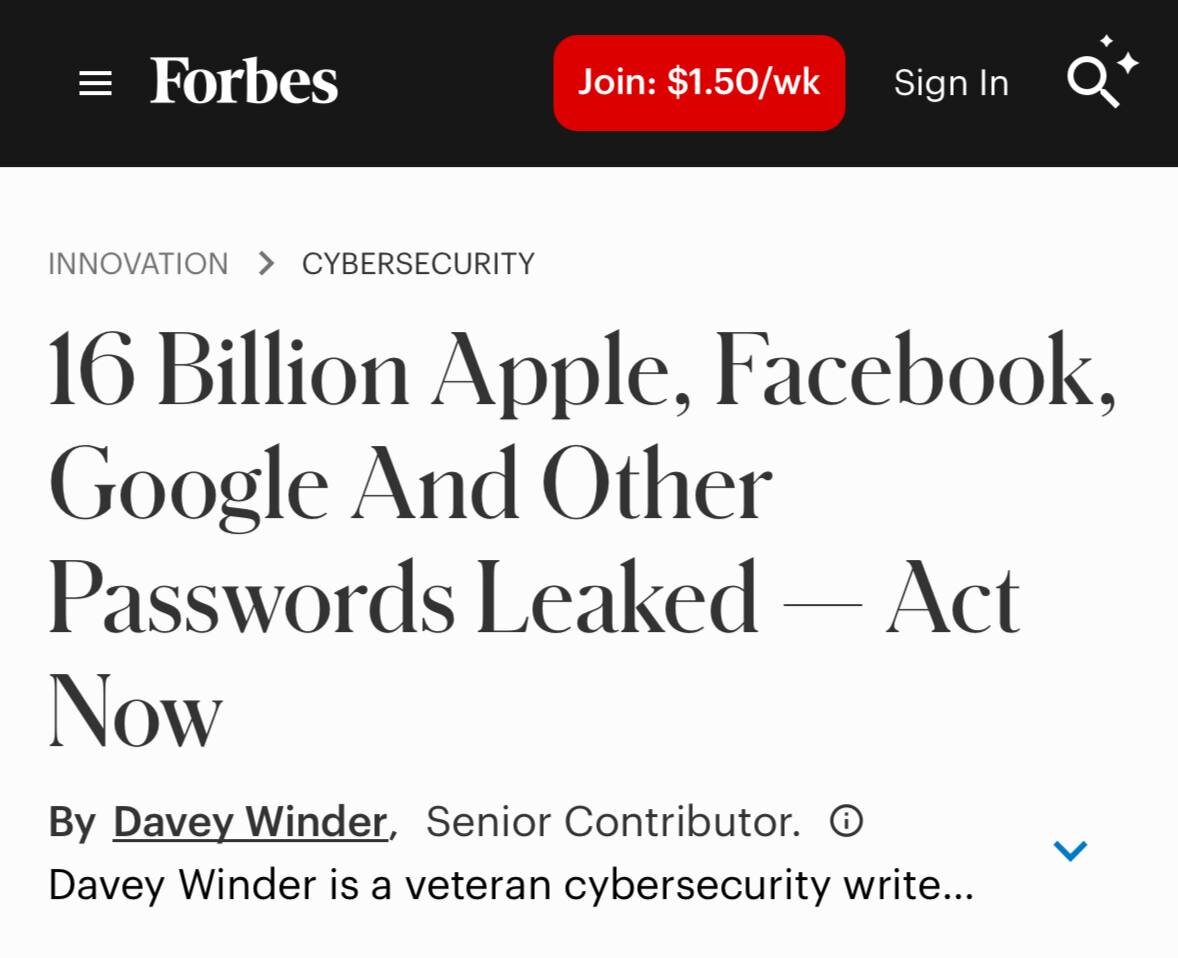
Task: Expand the author bio with blue chevron
Action: 1070,851
